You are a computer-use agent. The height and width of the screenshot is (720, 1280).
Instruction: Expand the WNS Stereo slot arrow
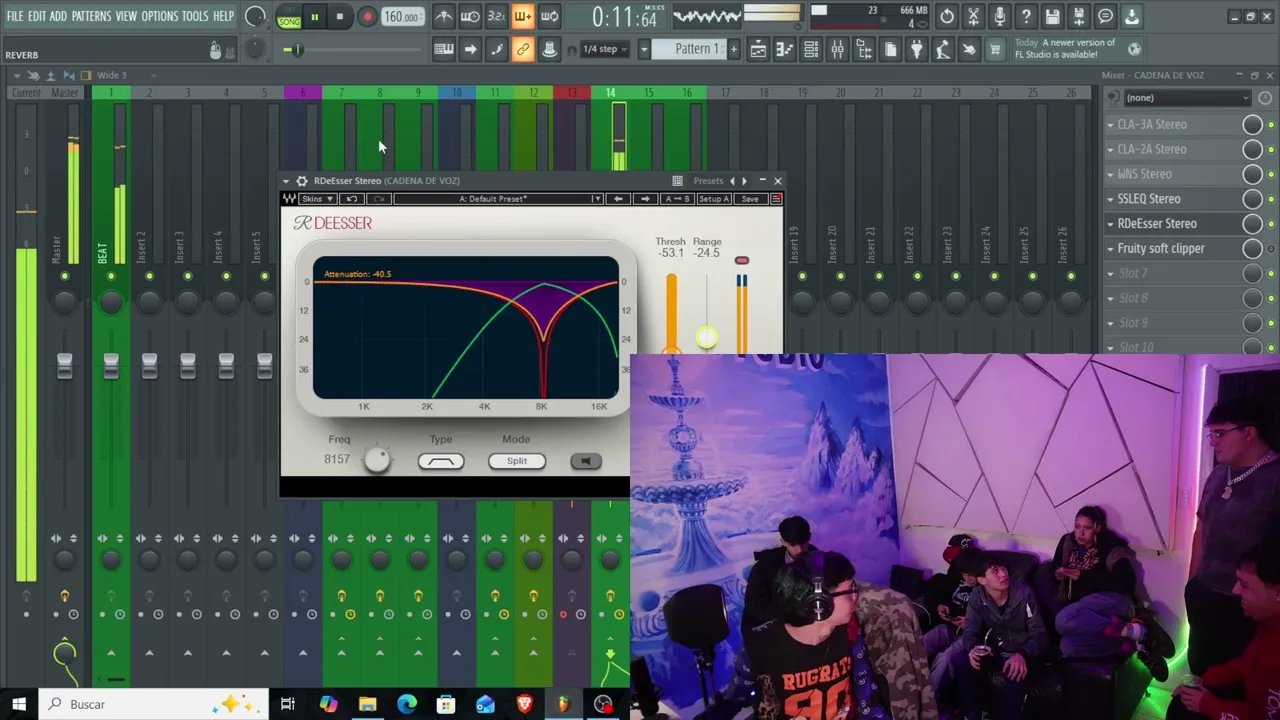tap(1110, 174)
